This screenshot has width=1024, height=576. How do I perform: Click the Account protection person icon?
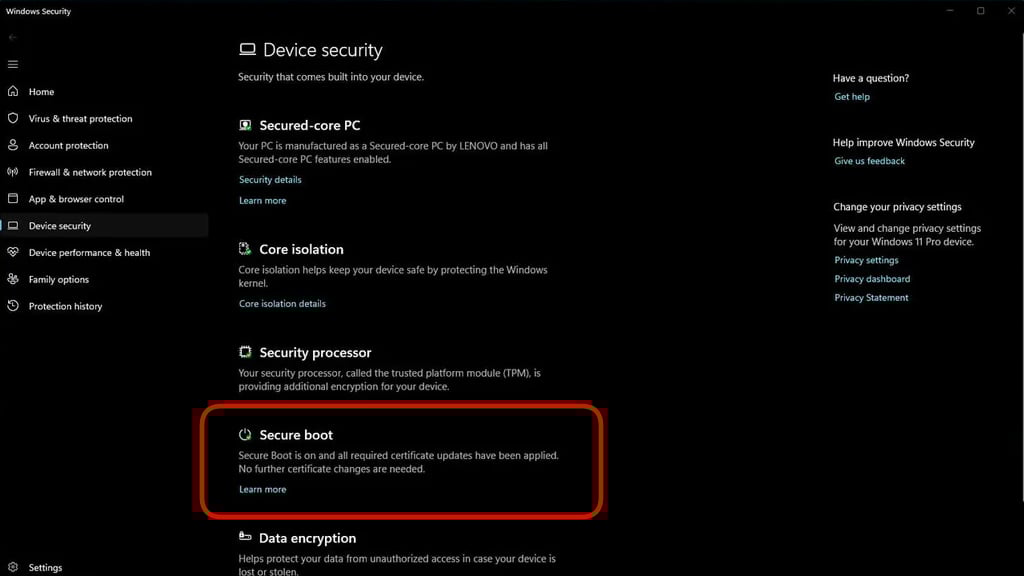(x=13, y=145)
